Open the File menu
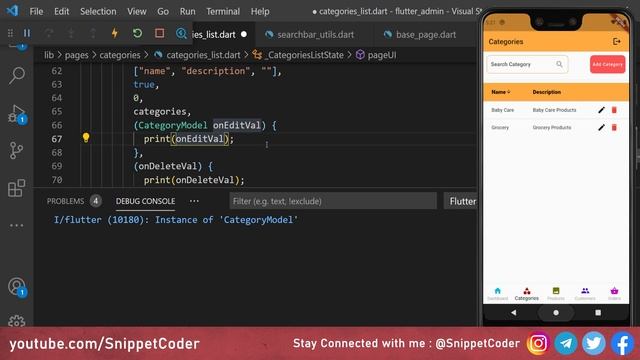The image size is (640, 360). [36, 11]
